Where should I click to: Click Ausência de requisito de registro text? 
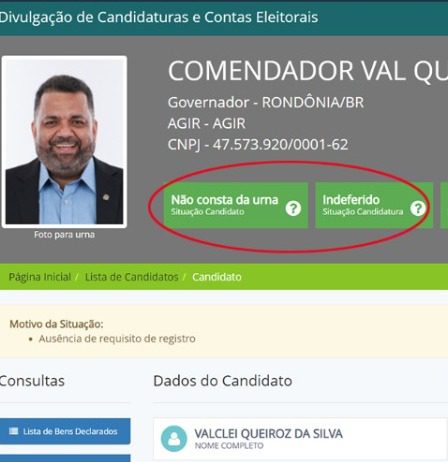117,339
